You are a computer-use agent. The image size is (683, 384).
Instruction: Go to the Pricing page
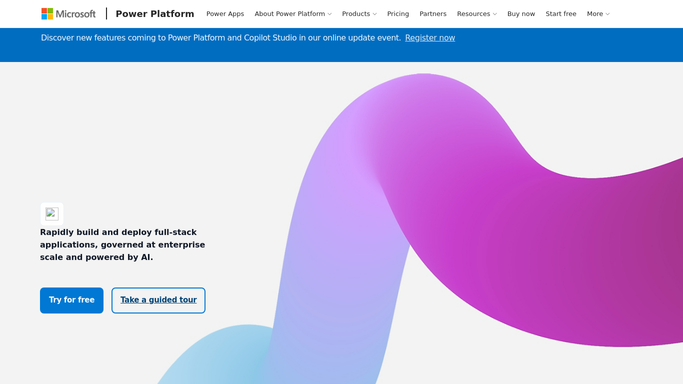coord(398,14)
